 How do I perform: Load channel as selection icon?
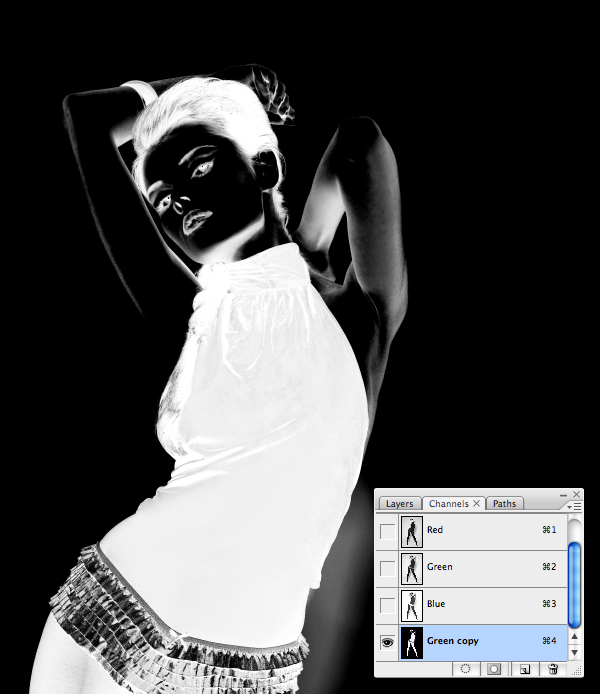(465, 669)
